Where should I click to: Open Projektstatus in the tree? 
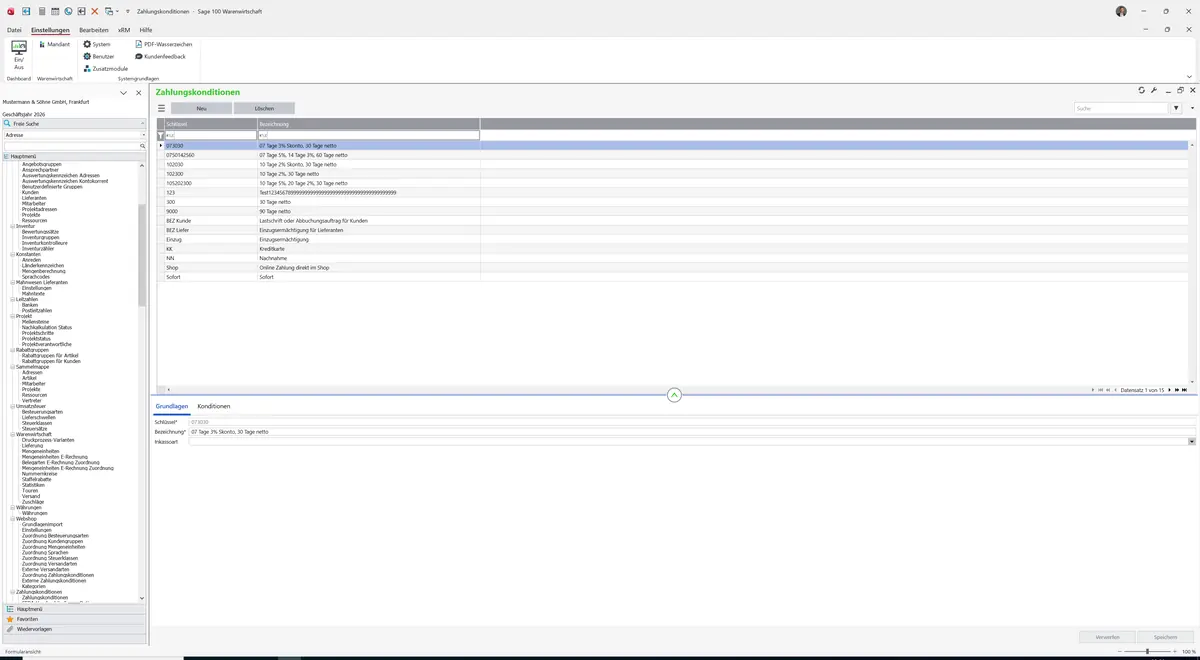38,338
